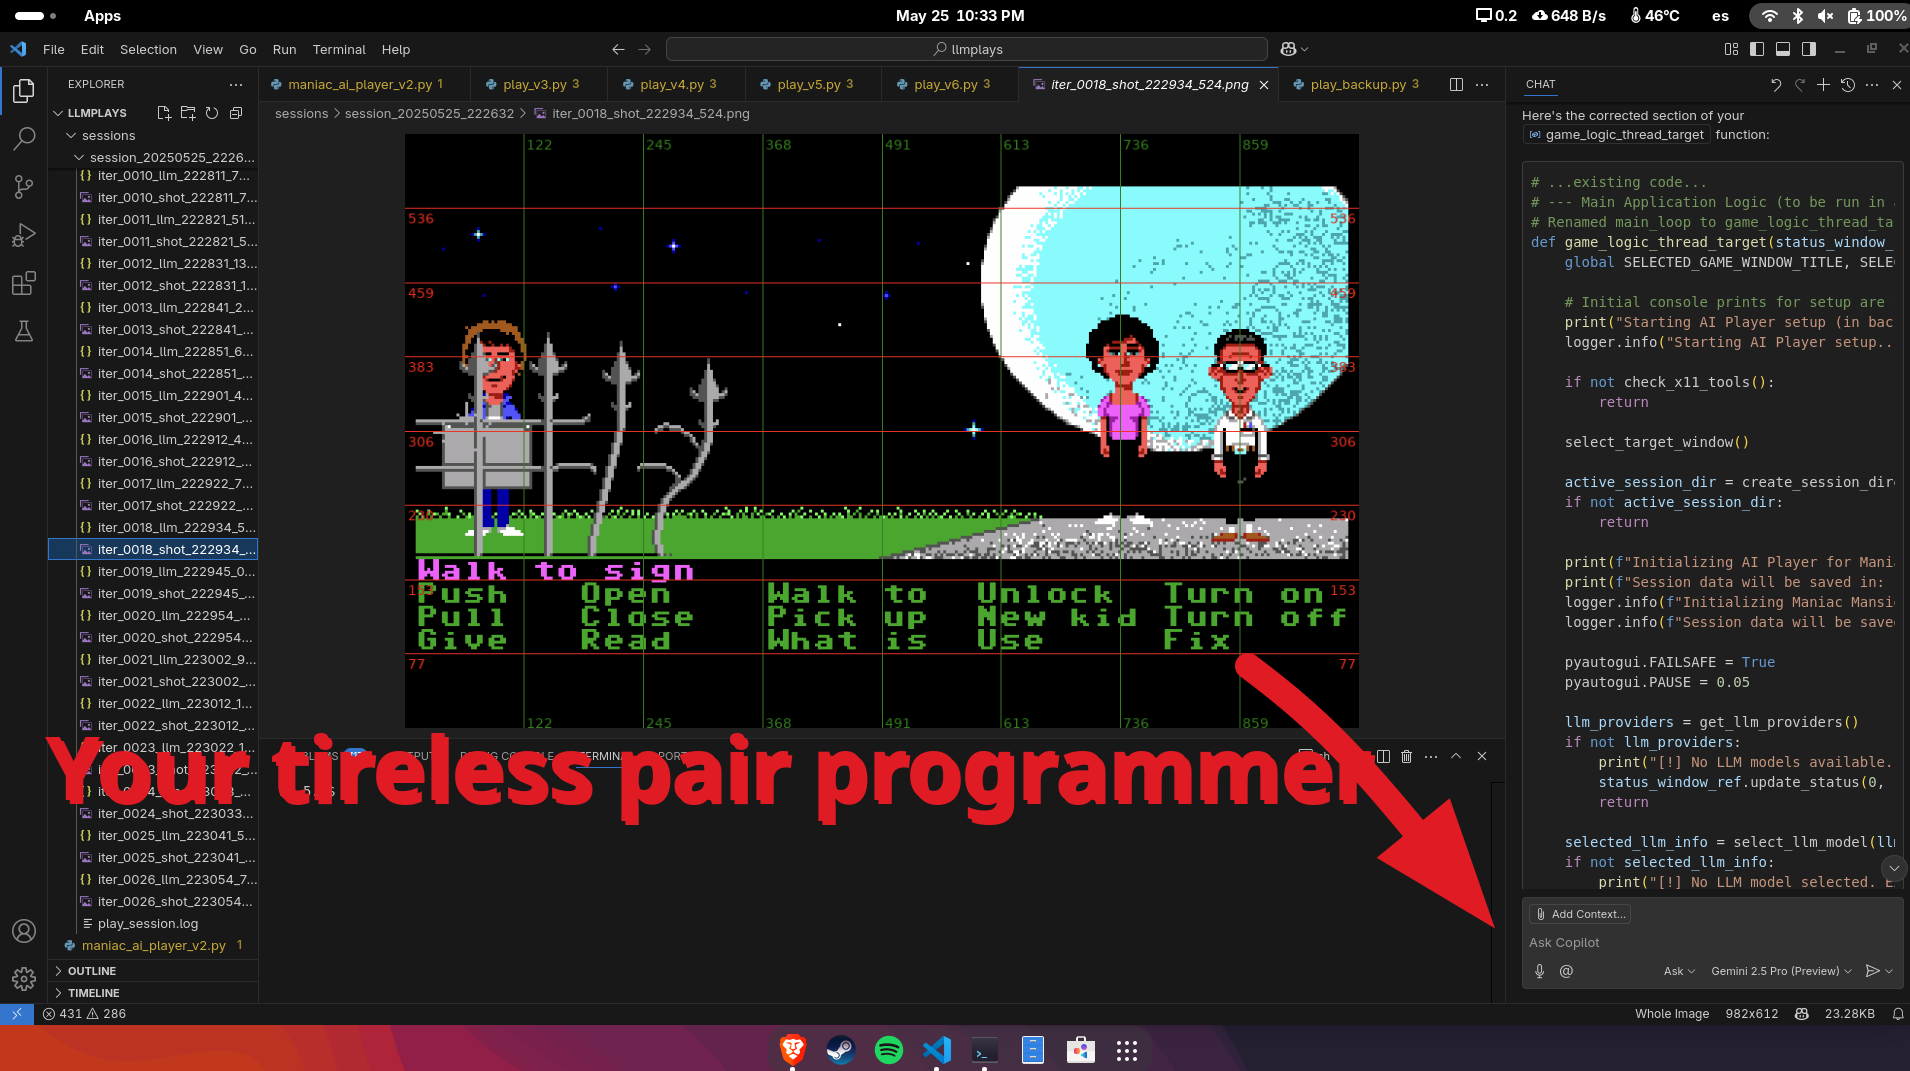This screenshot has width=1910, height=1071.
Task: Open Run and Debug view
Action: point(24,235)
